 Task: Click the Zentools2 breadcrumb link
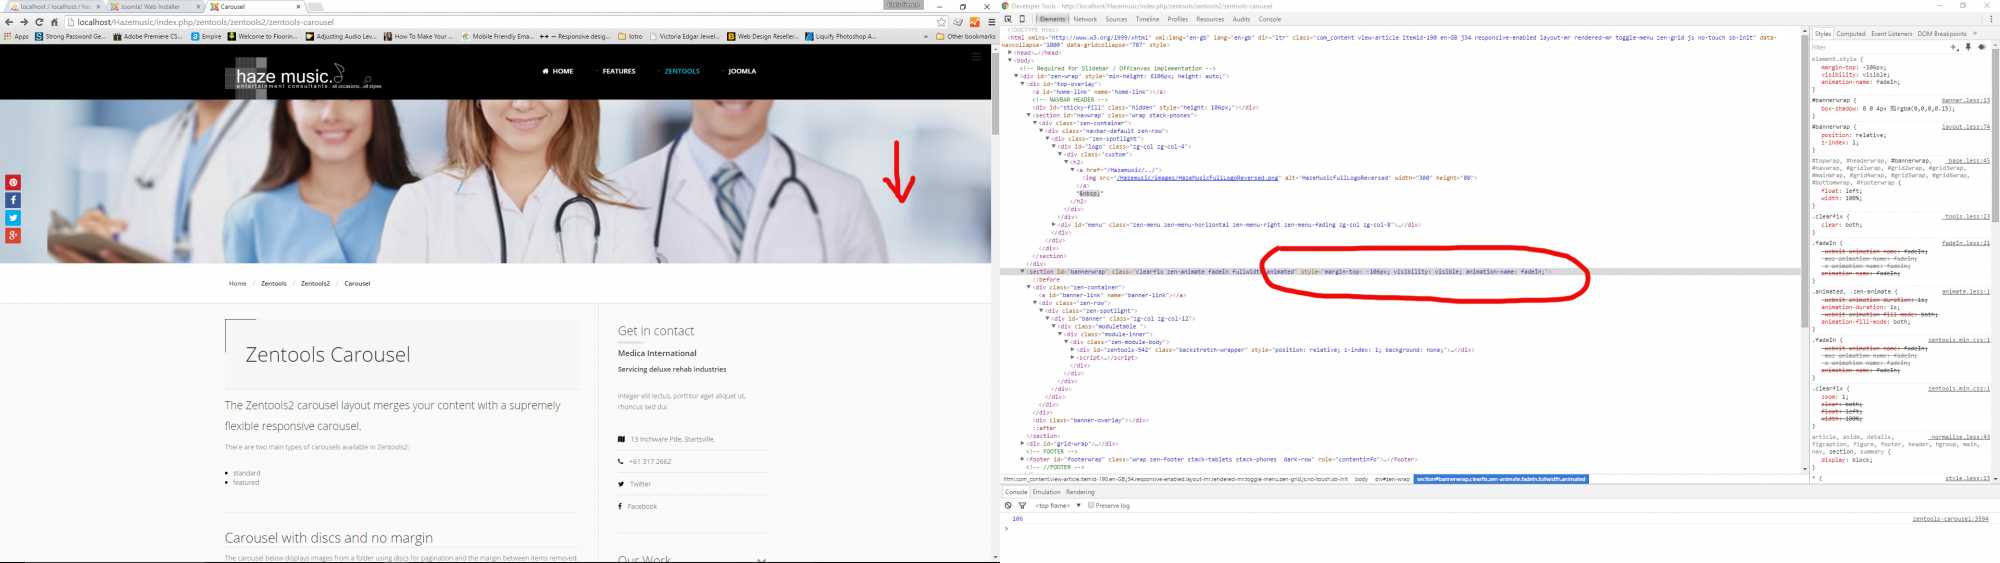315,284
